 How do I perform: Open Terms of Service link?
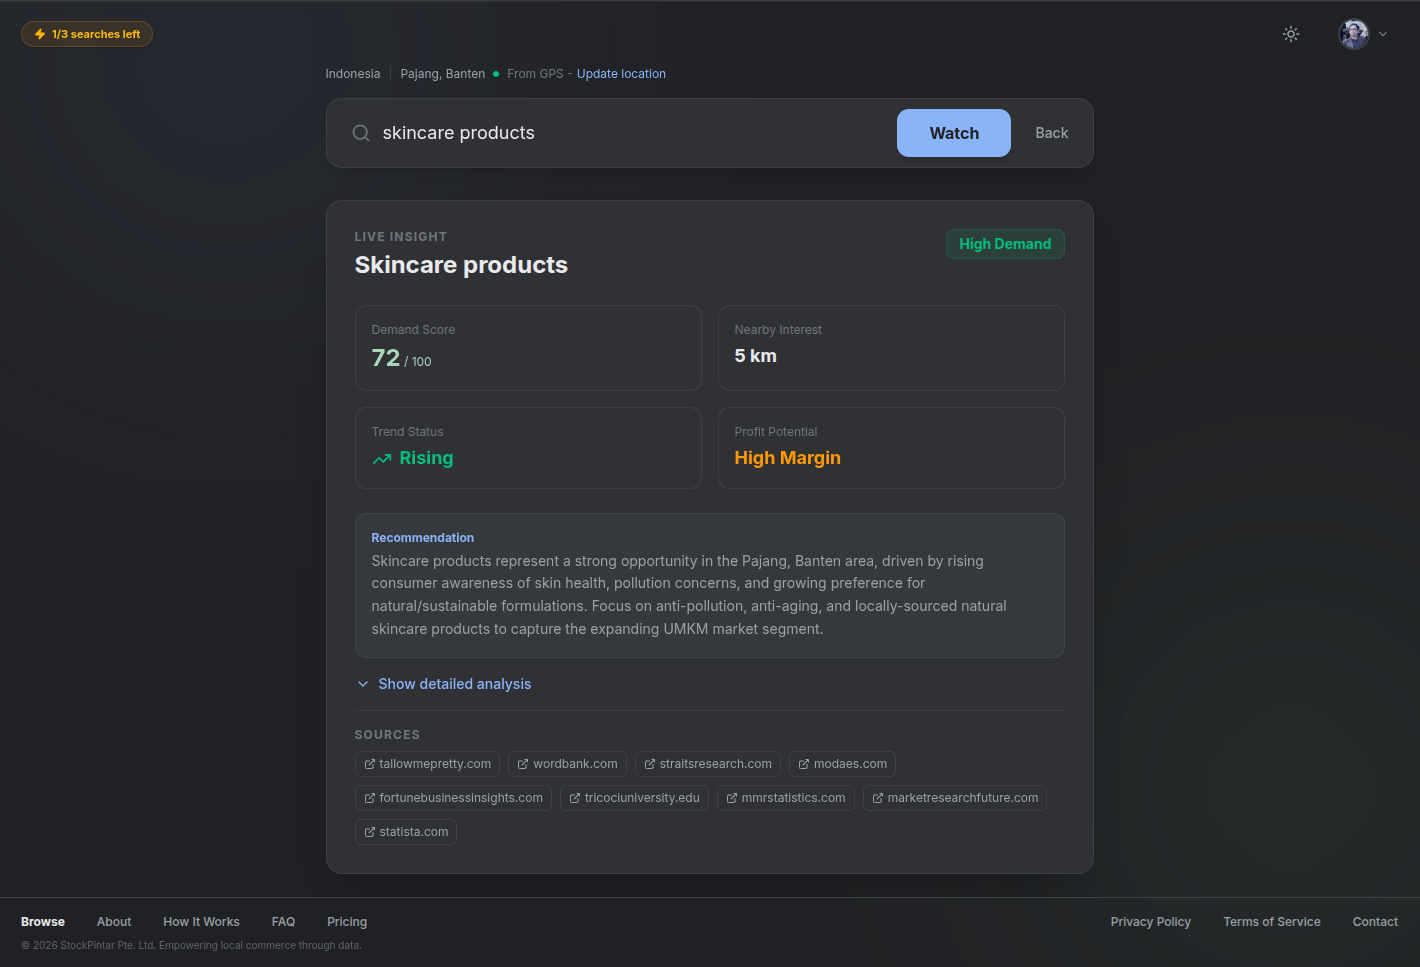tap(1272, 922)
